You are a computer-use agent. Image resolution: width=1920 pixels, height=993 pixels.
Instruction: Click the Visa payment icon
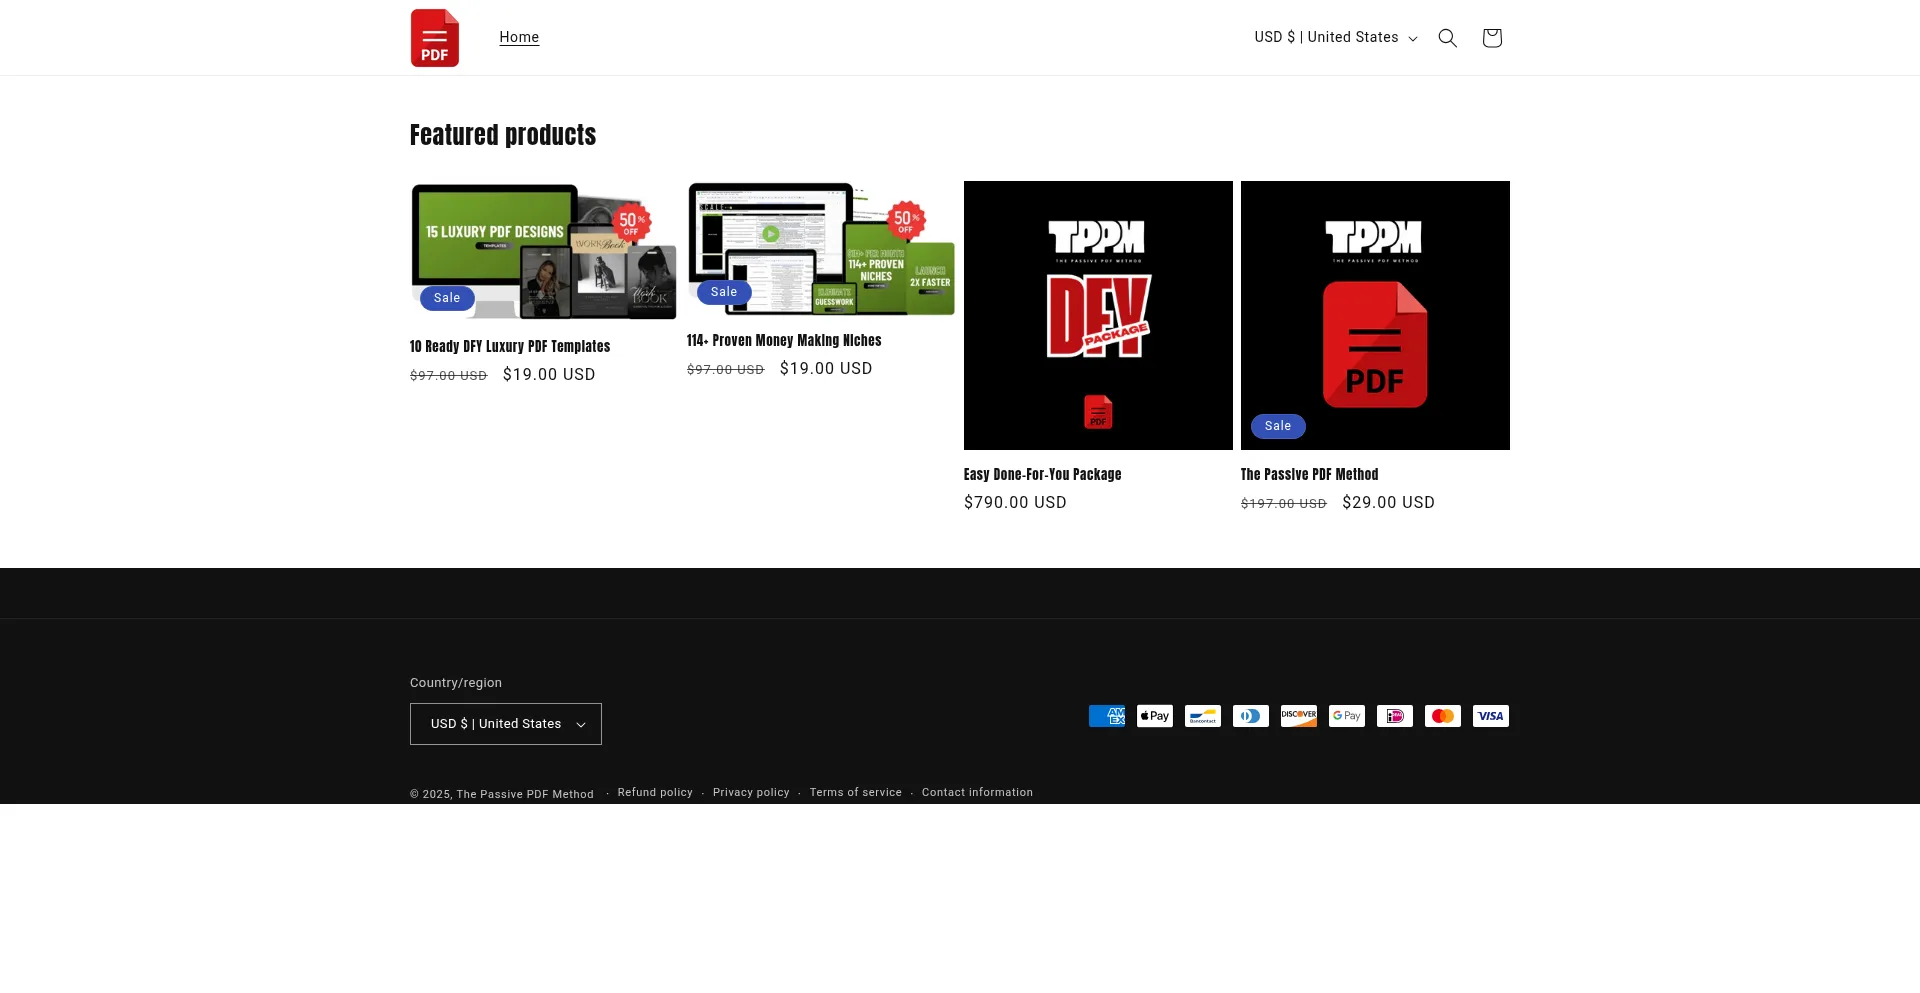(x=1490, y=716)
